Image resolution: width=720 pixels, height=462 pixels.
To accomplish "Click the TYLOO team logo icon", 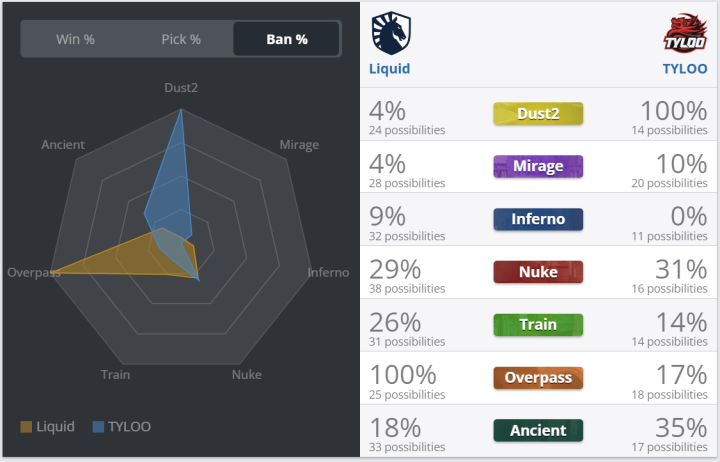I will (686, 33).
